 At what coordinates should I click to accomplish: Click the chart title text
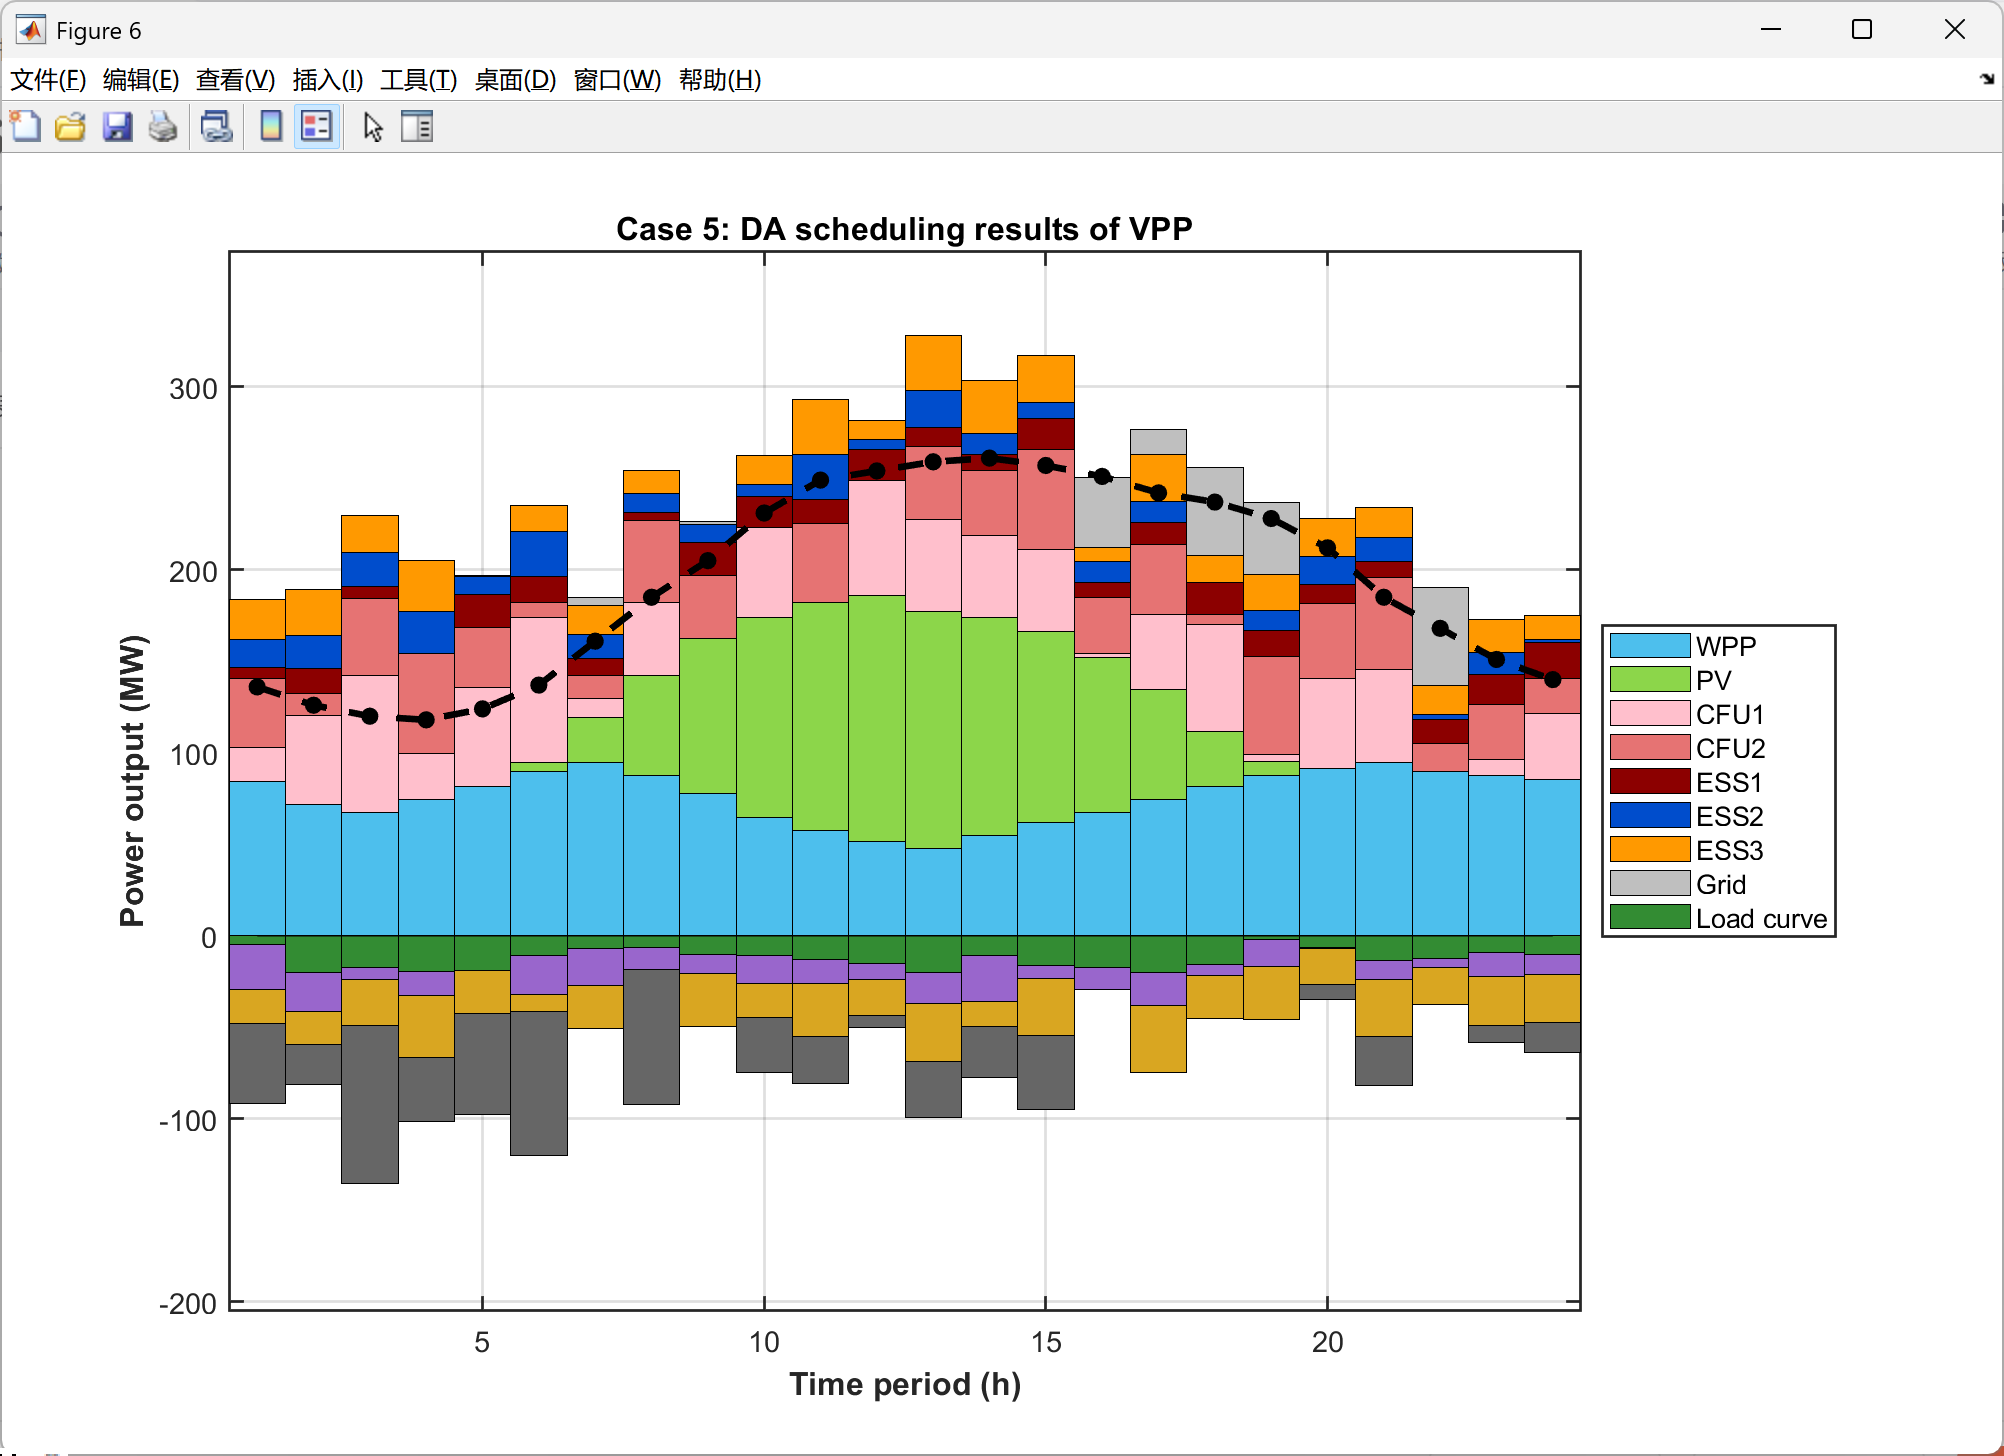(904, 229)
